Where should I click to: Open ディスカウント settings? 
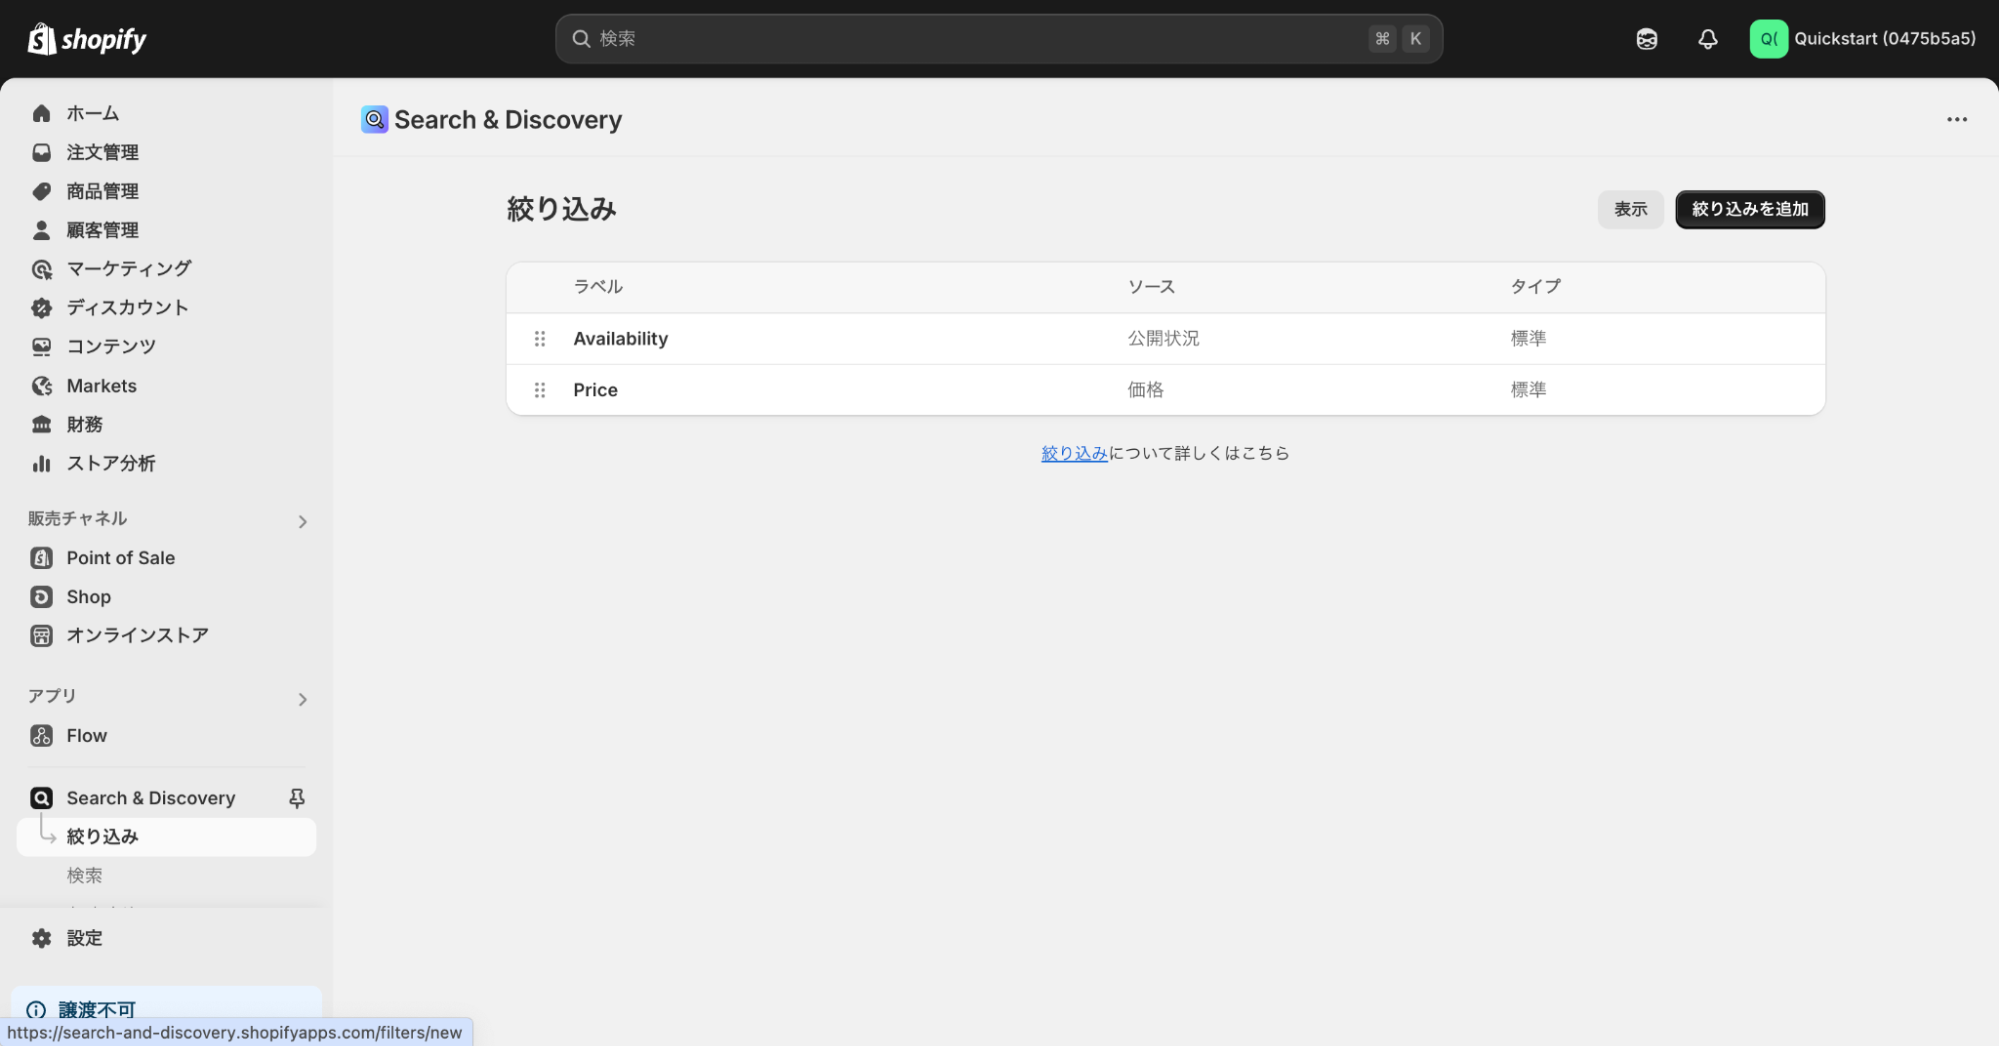point(126,307)
